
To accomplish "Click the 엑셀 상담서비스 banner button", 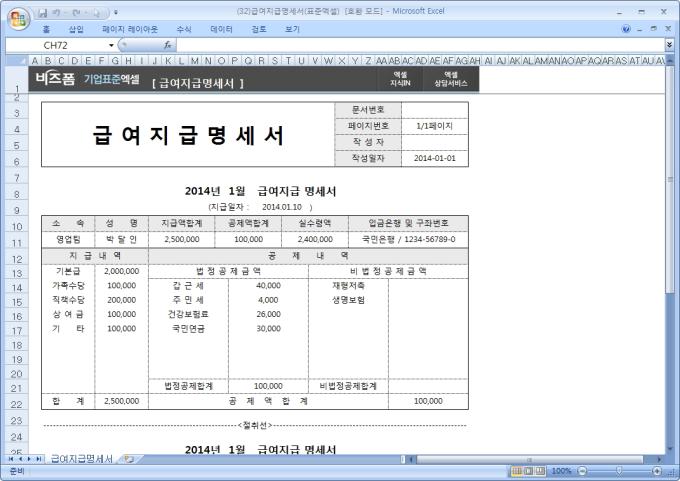I will pos(451,79).
